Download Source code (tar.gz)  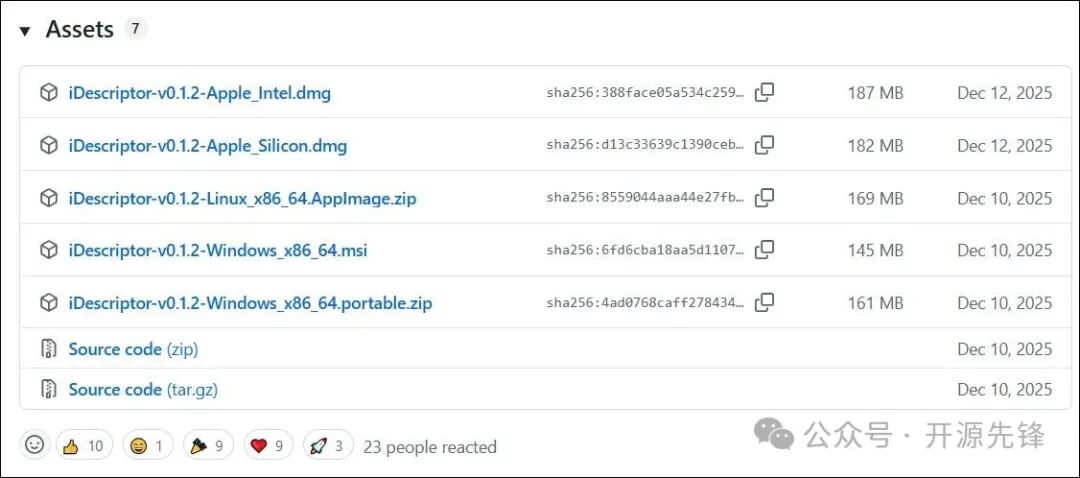coord(142,389)
